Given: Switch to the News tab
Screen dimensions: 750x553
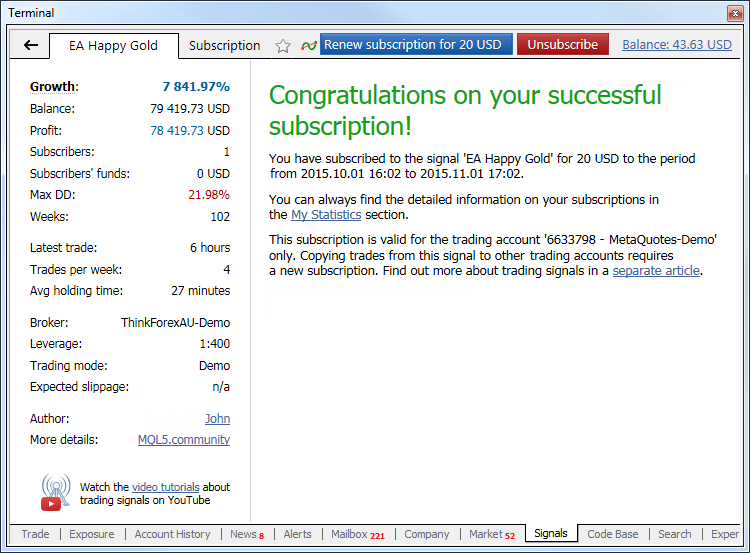Looking at the screenshot, I should tap(246, 534).
